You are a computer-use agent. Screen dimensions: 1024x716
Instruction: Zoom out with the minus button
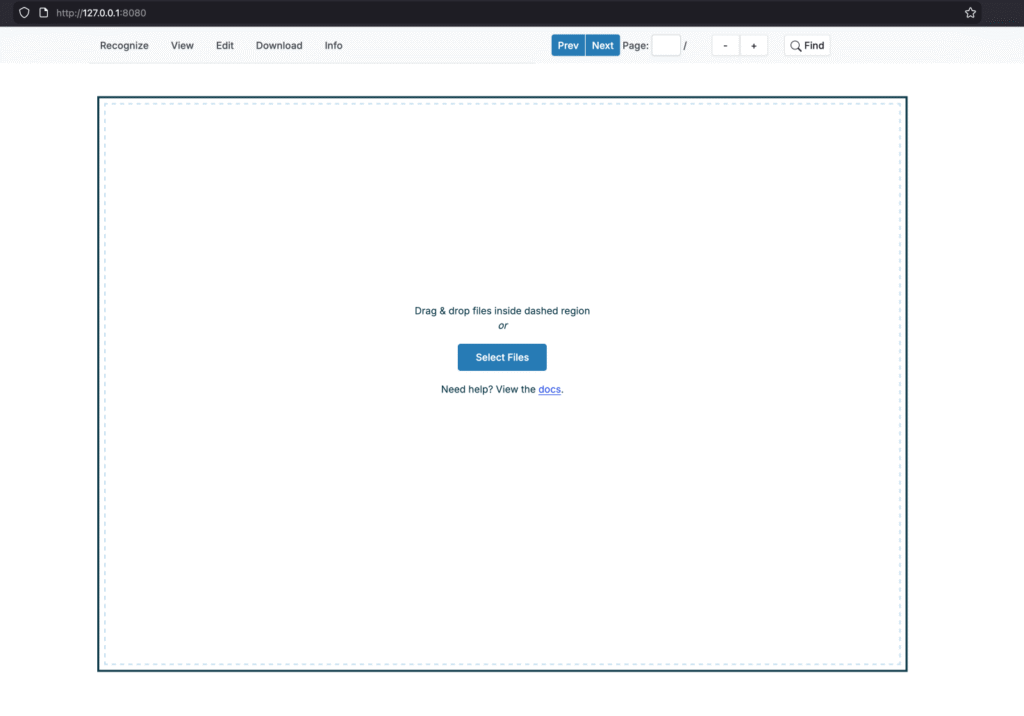(x=726, y=46)
